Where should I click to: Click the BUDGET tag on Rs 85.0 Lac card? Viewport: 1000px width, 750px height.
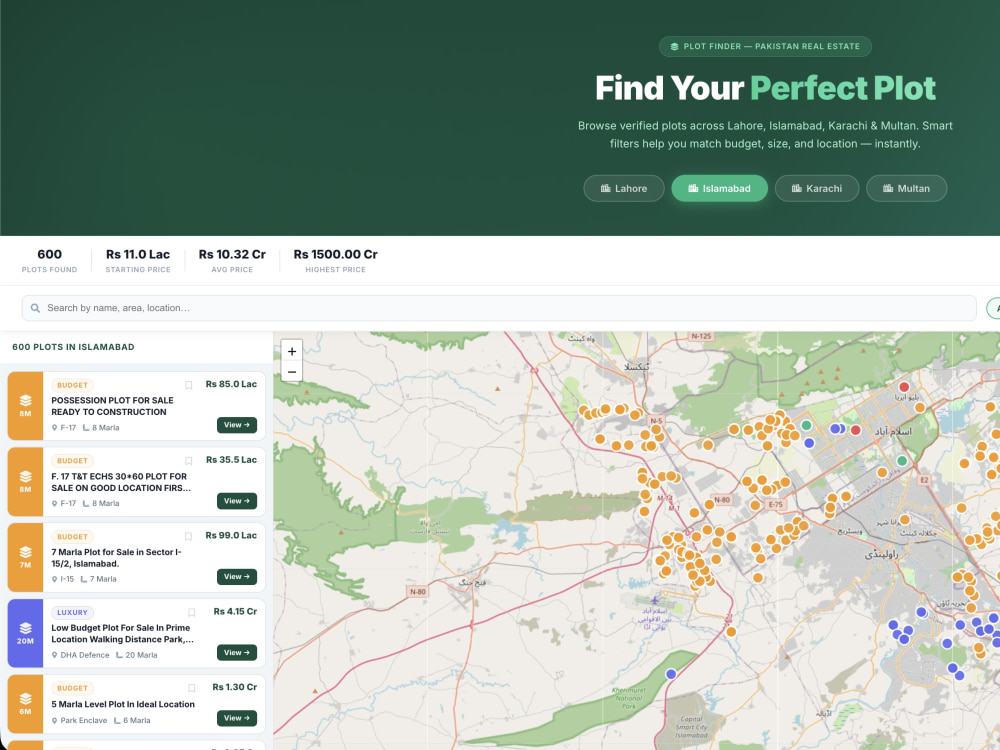[72, 385]
